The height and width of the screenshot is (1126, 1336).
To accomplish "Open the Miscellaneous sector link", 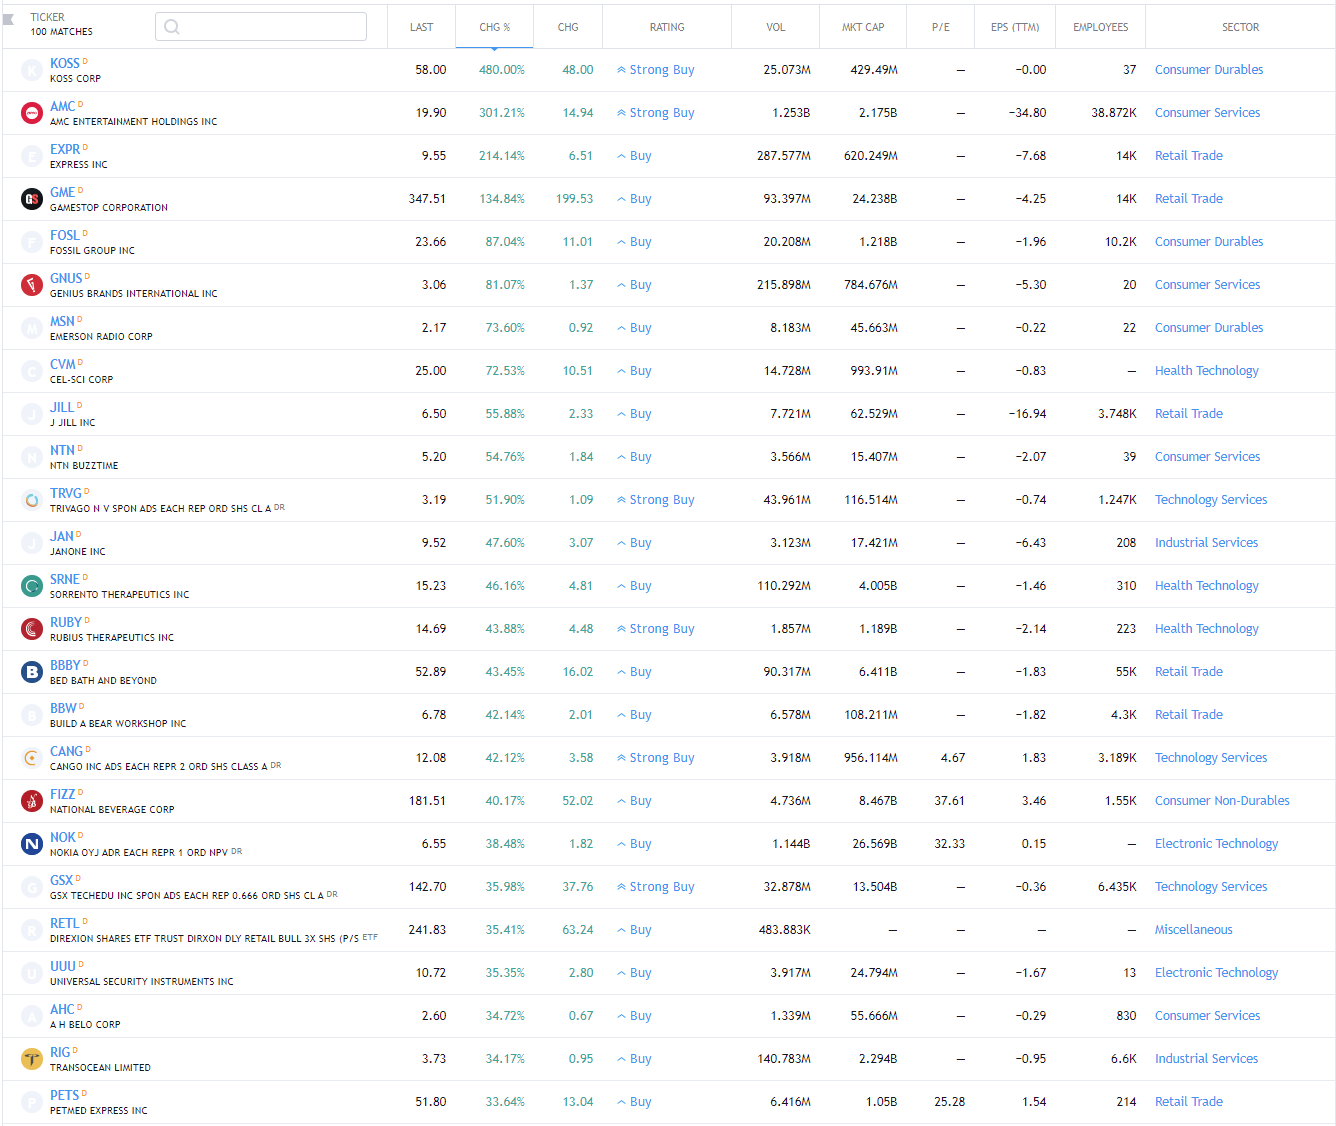I will pyautogui.click(x=1194, y=930).
